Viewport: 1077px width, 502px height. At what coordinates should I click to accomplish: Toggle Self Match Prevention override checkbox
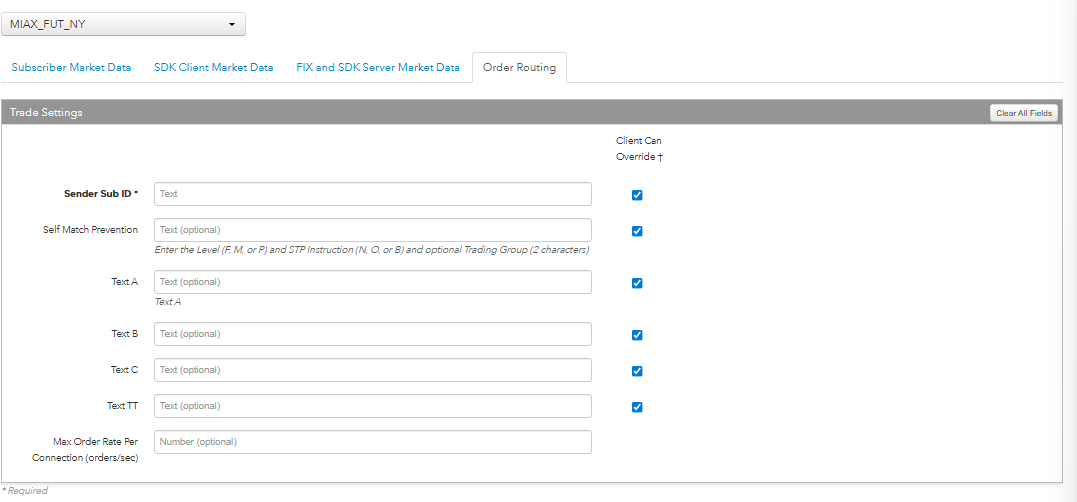637,231
